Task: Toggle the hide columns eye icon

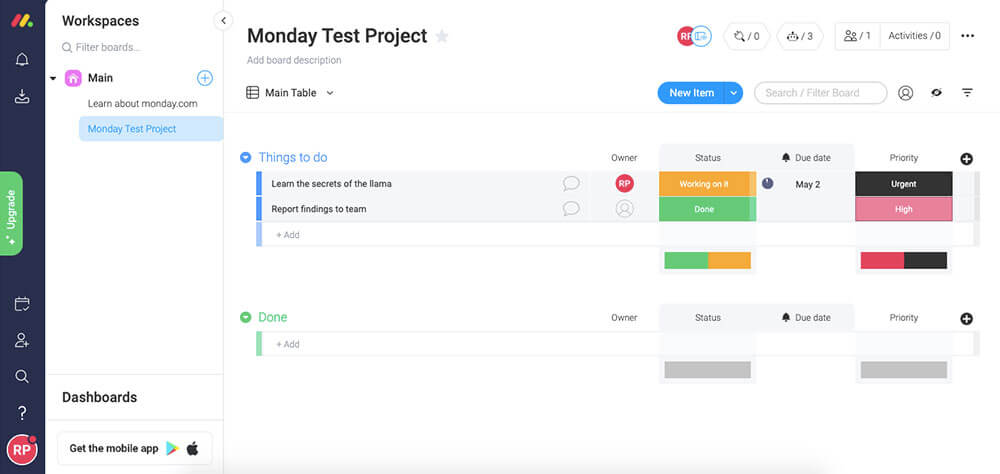Action: click(x=936, y=93)
